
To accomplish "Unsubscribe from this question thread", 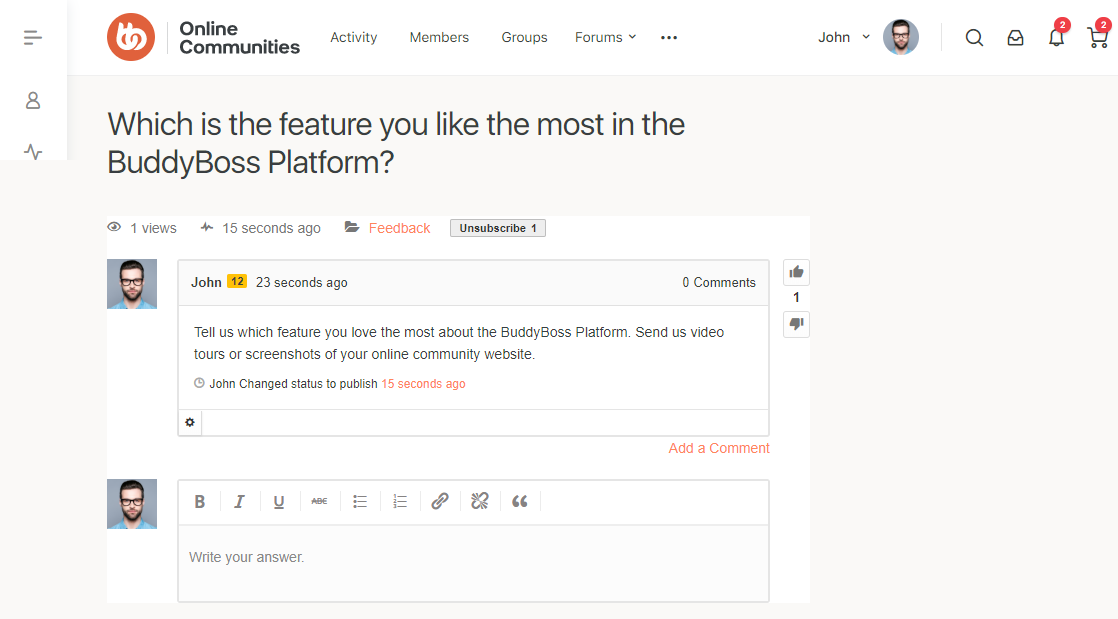I will pos(497,227).
